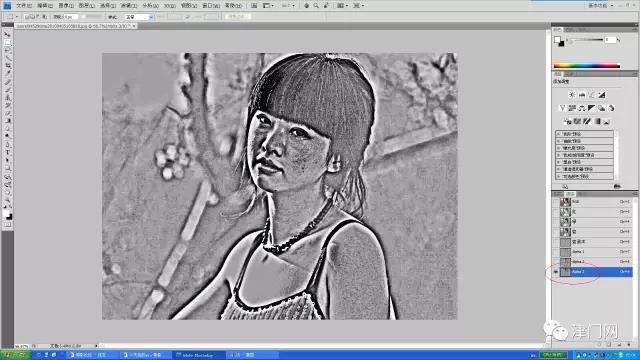The image size is (640, 360).
Task: Select the Eraser tool
Action: click(7, 113)
